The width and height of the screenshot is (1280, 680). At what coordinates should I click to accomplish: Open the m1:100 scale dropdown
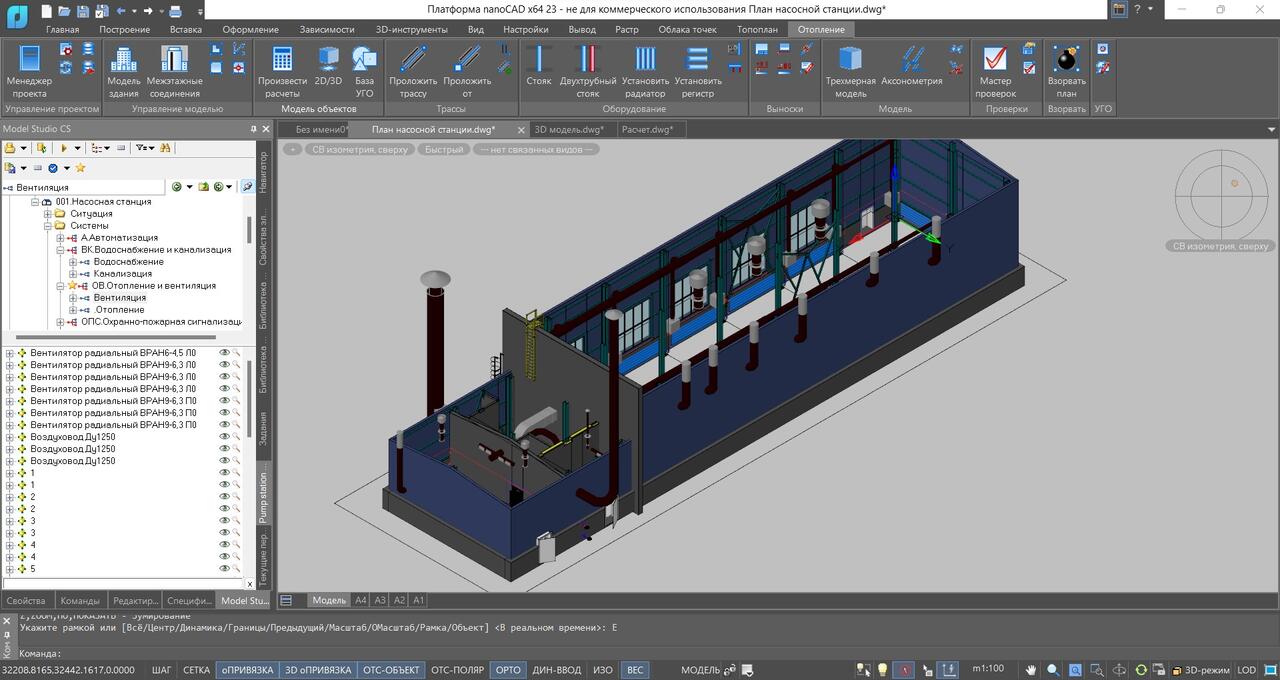click(x=988, y=670)
